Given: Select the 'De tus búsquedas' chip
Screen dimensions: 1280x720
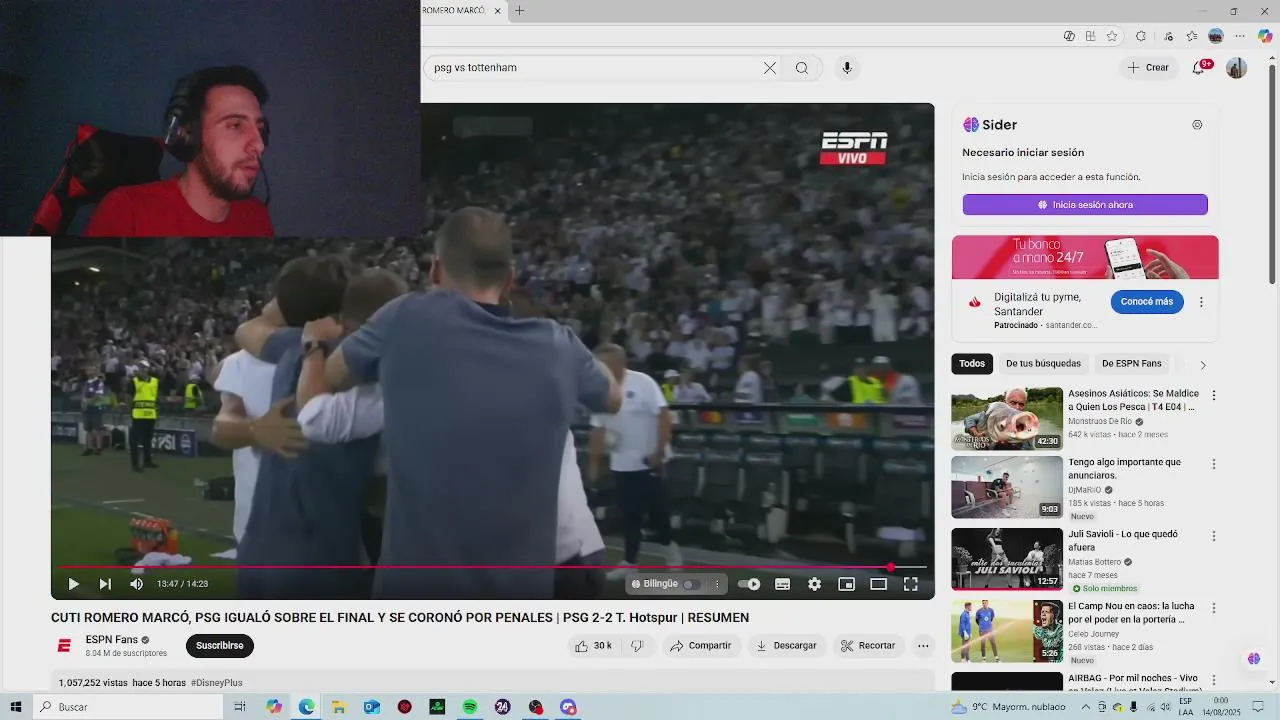Looking at the screenshot, I should click(x=1043, y=364).
